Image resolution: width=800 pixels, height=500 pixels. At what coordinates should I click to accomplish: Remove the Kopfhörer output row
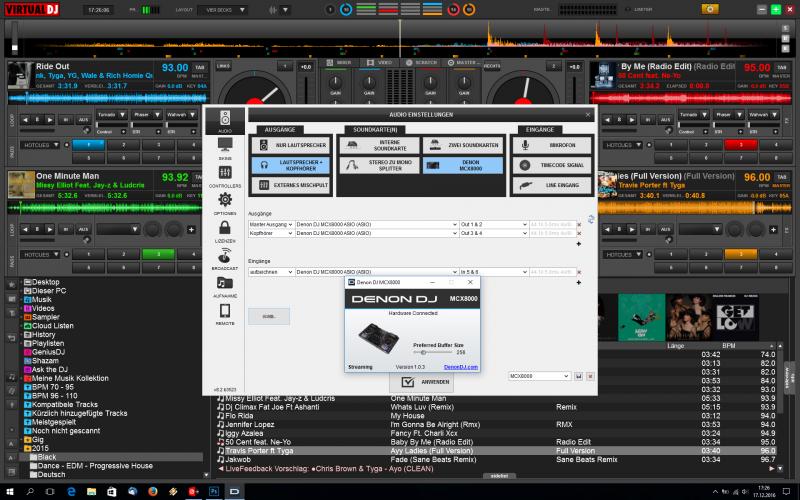click(x=579, y=233)
